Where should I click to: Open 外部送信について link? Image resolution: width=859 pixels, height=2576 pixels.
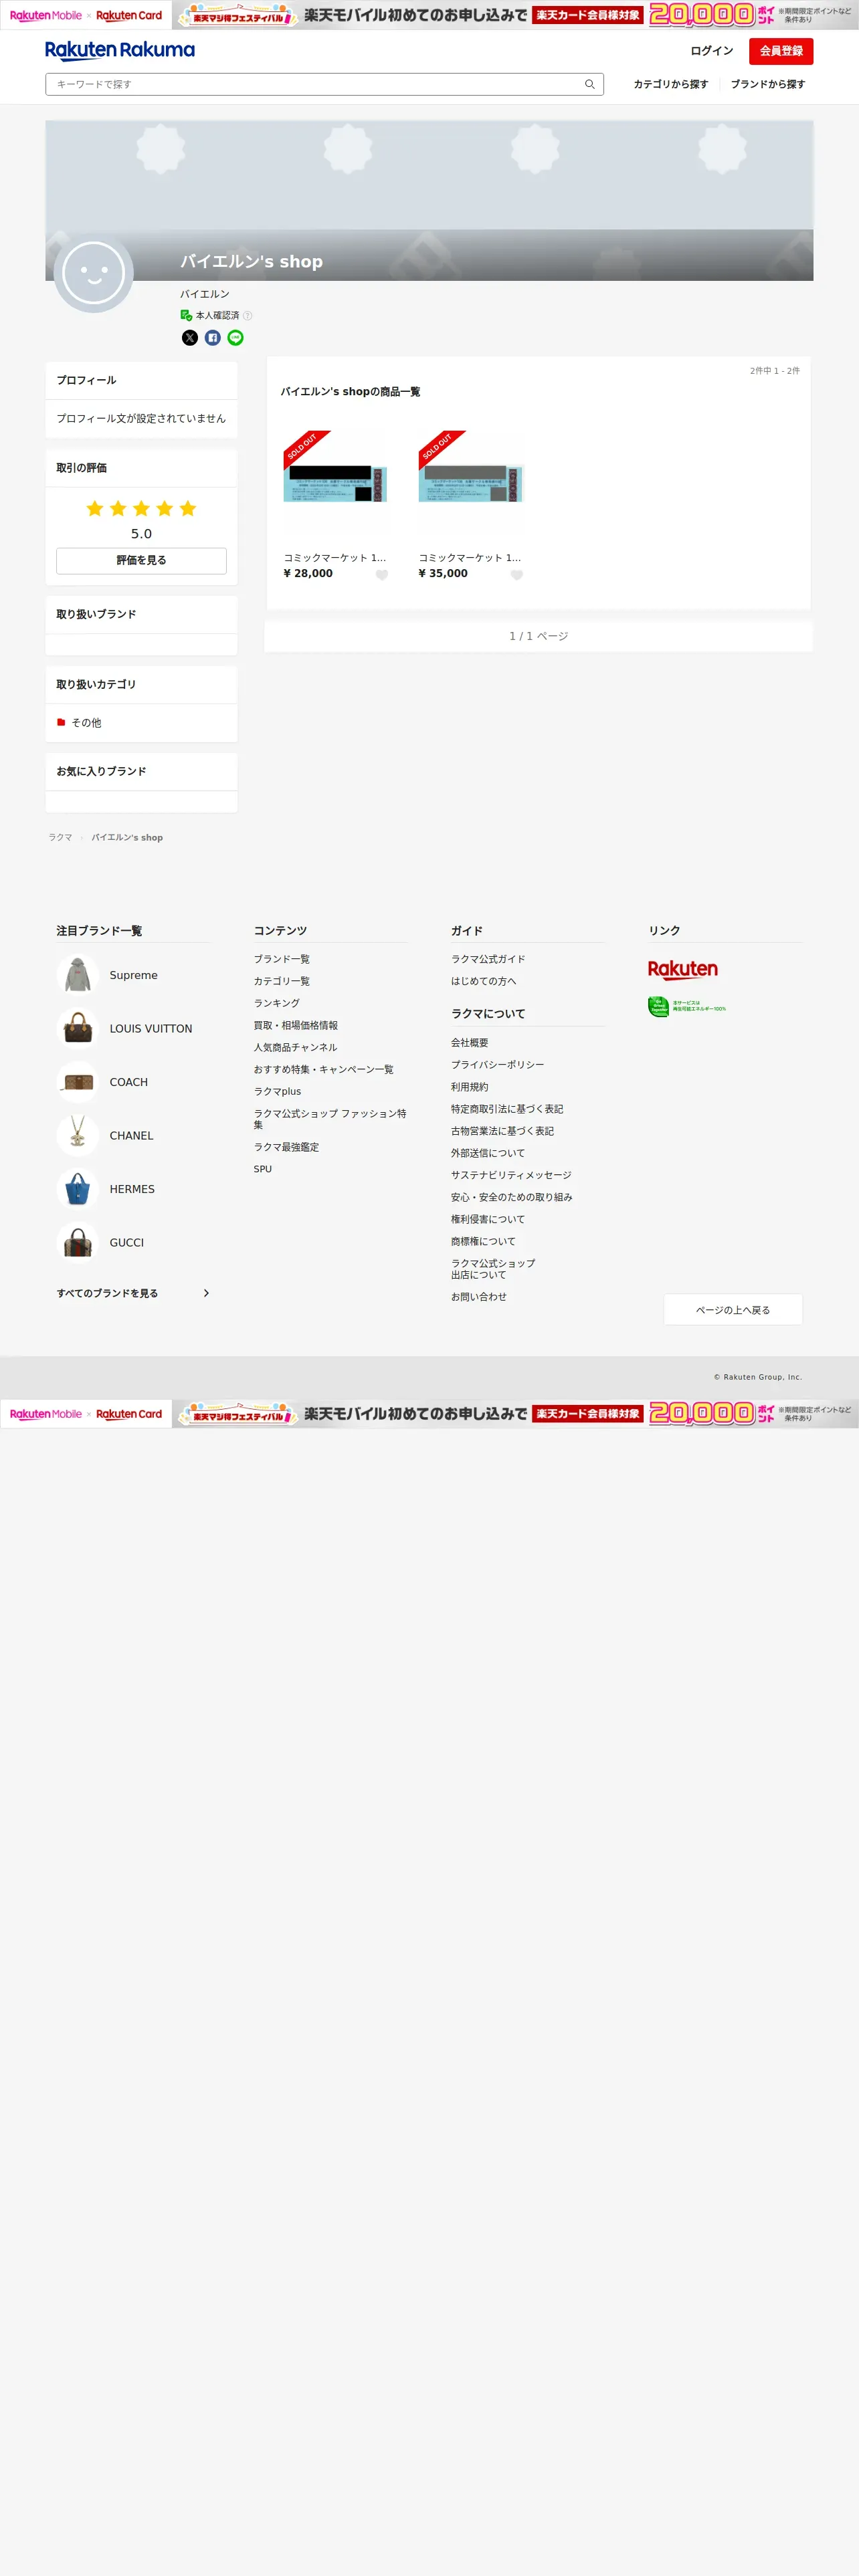click(x=488, y=1153)
